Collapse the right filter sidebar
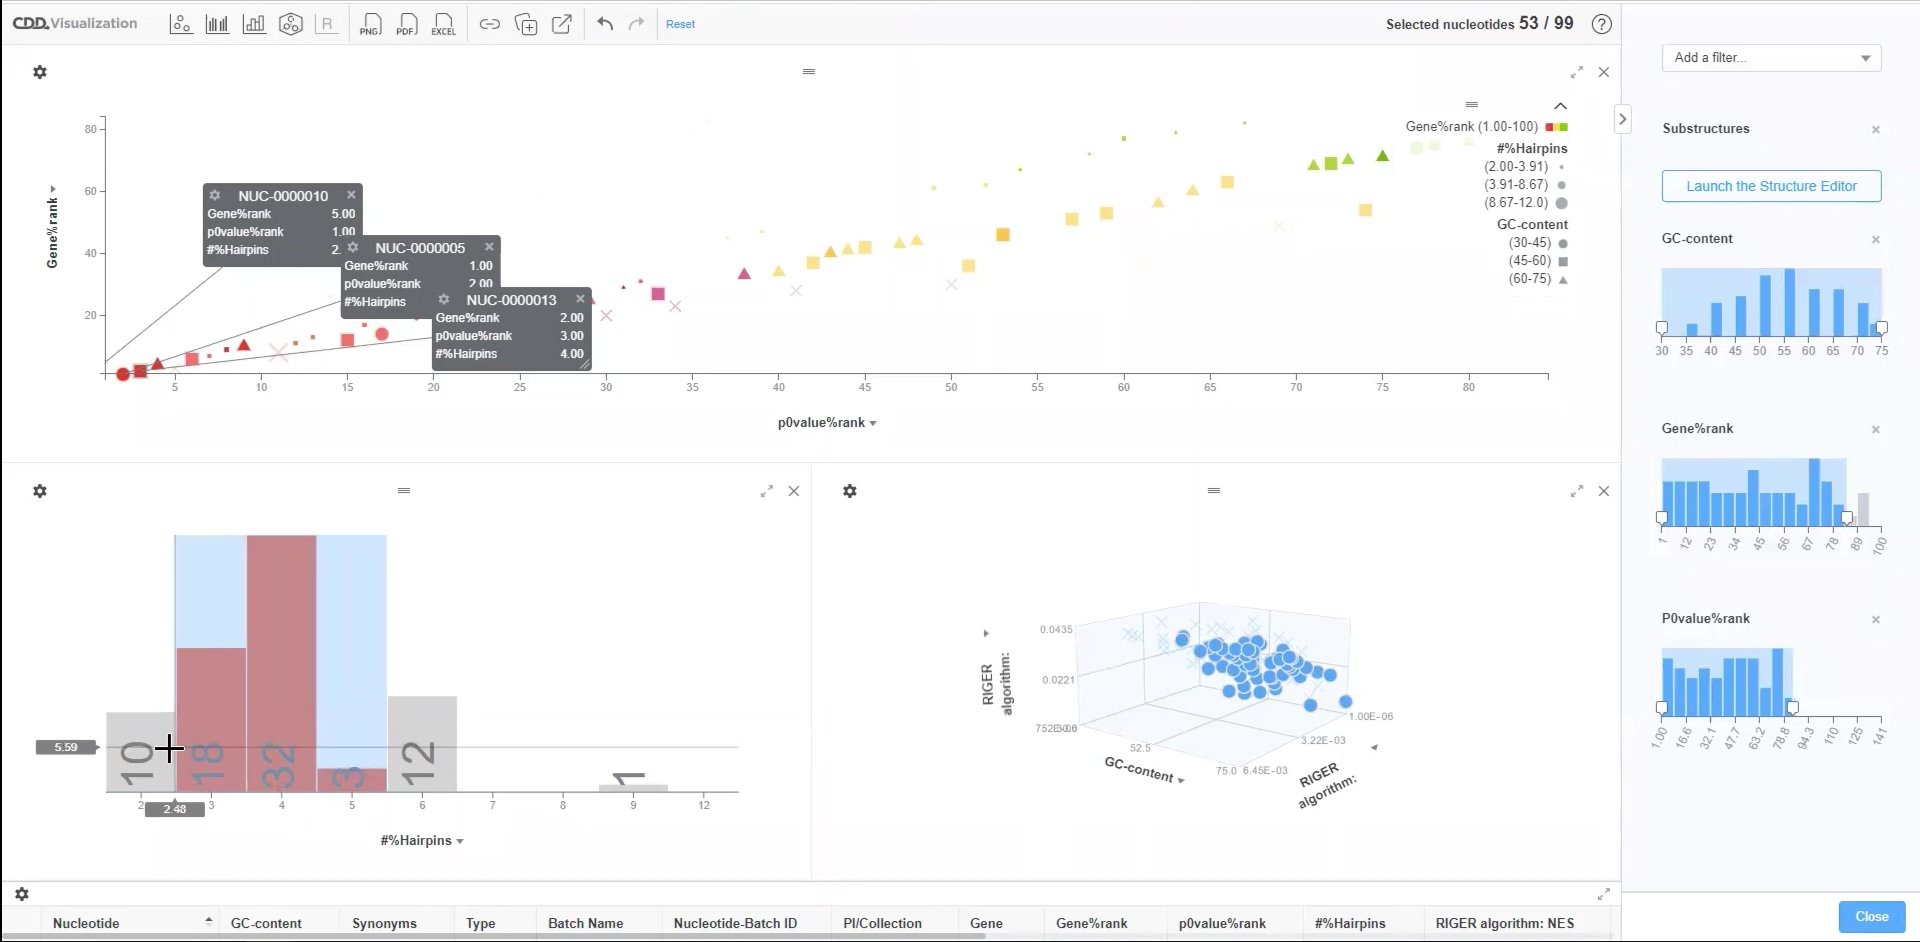 pos(1622,120)
